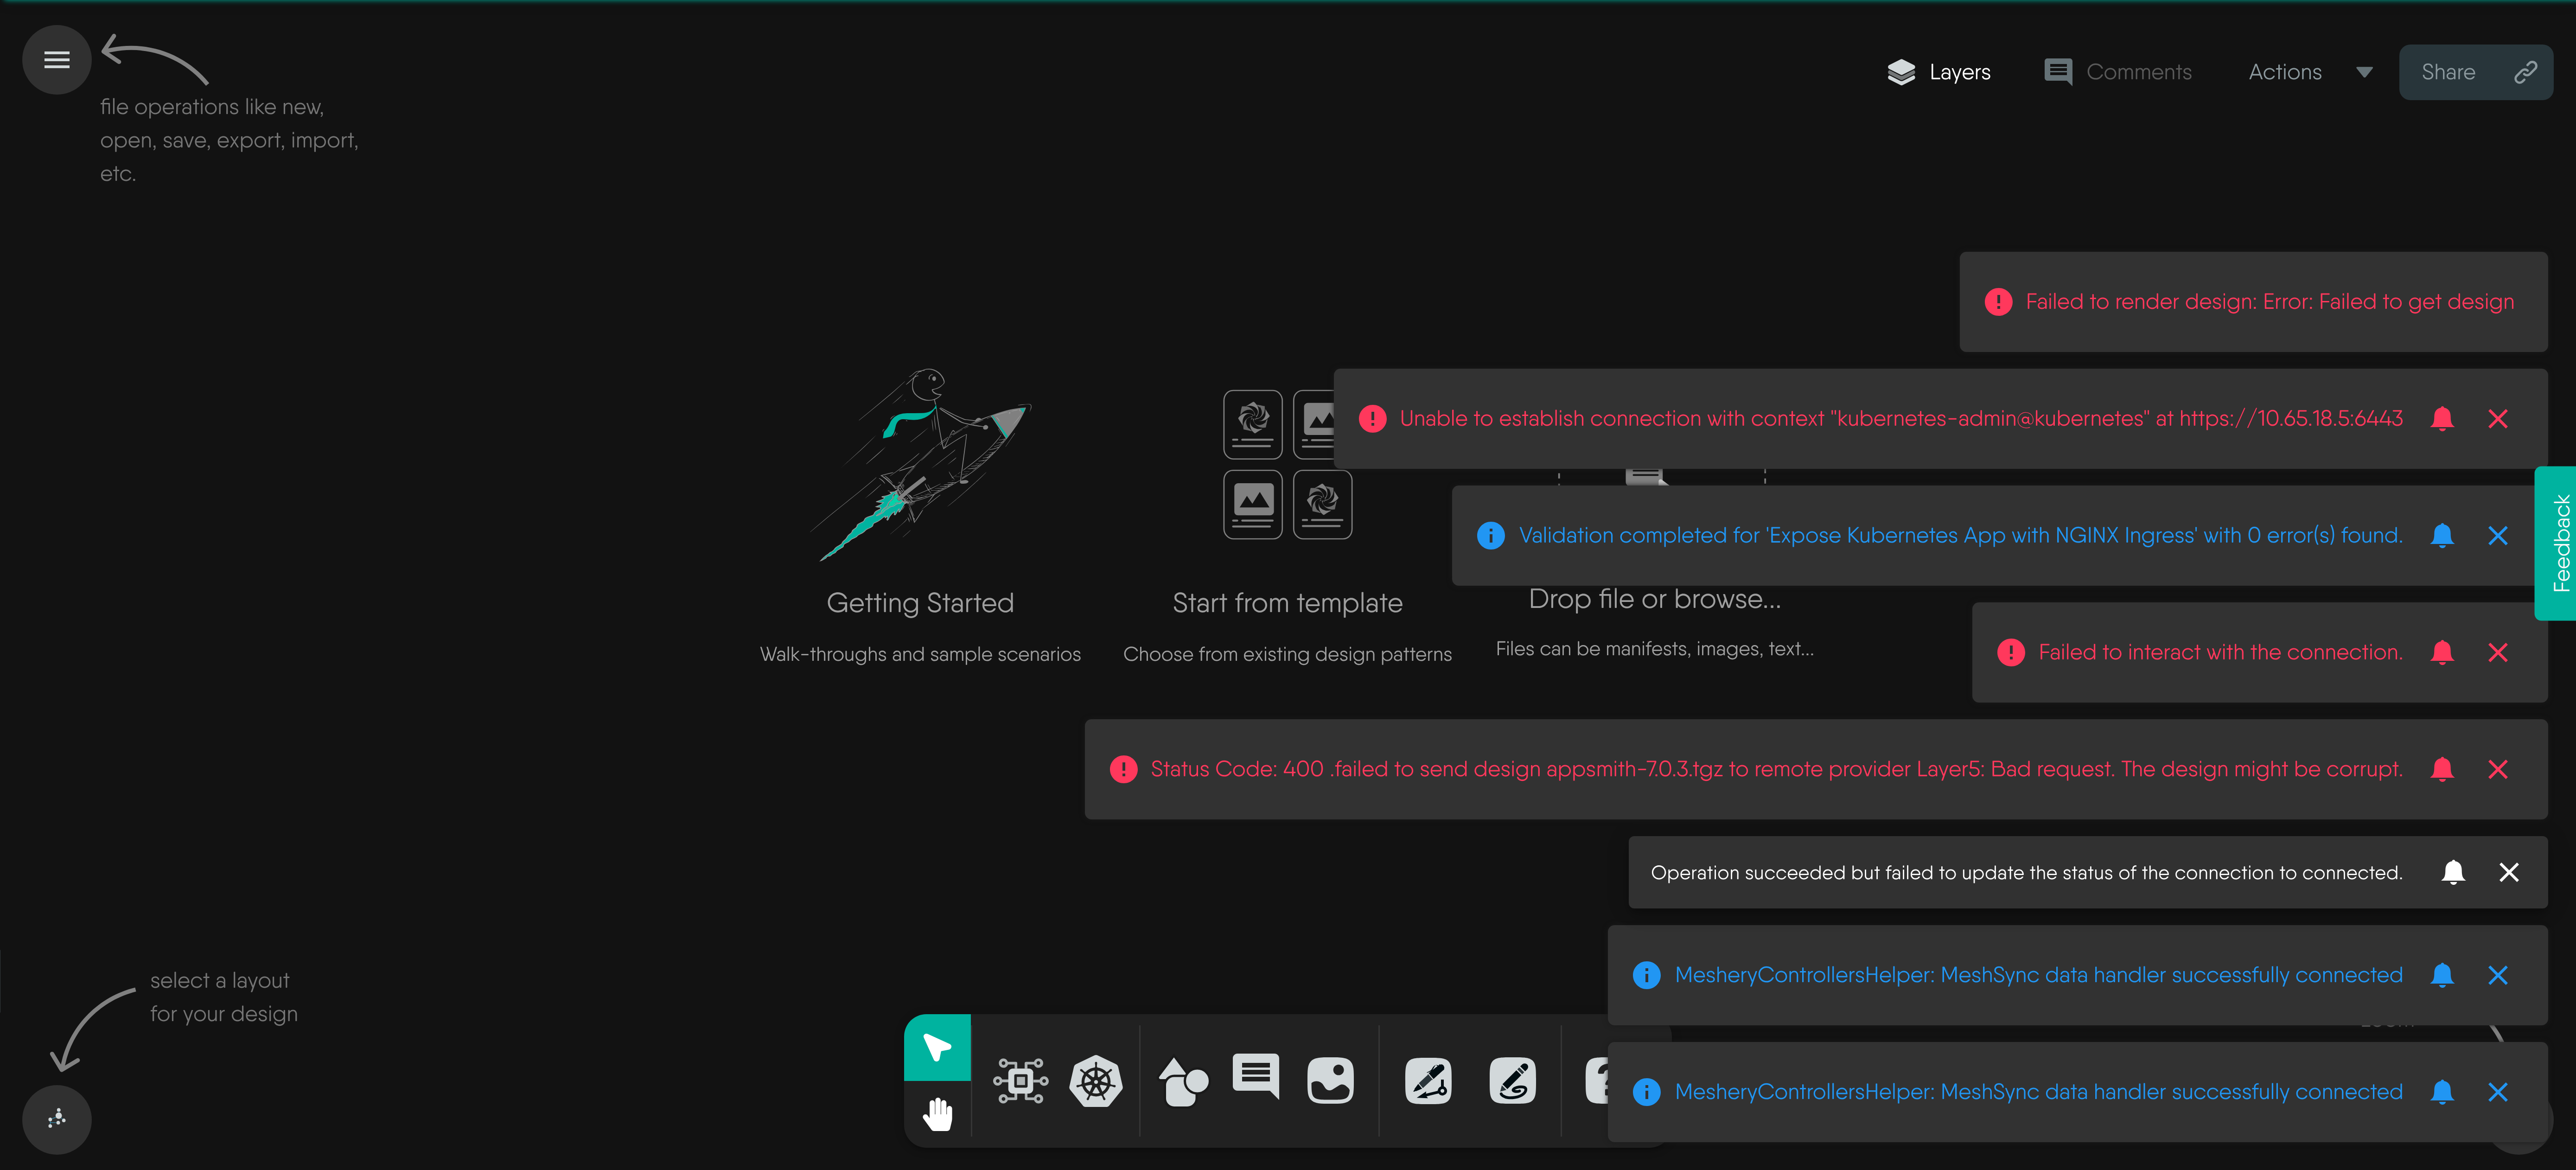Select the pointer selection tool
The image size is (2576, 1170).
point(937,1047)
